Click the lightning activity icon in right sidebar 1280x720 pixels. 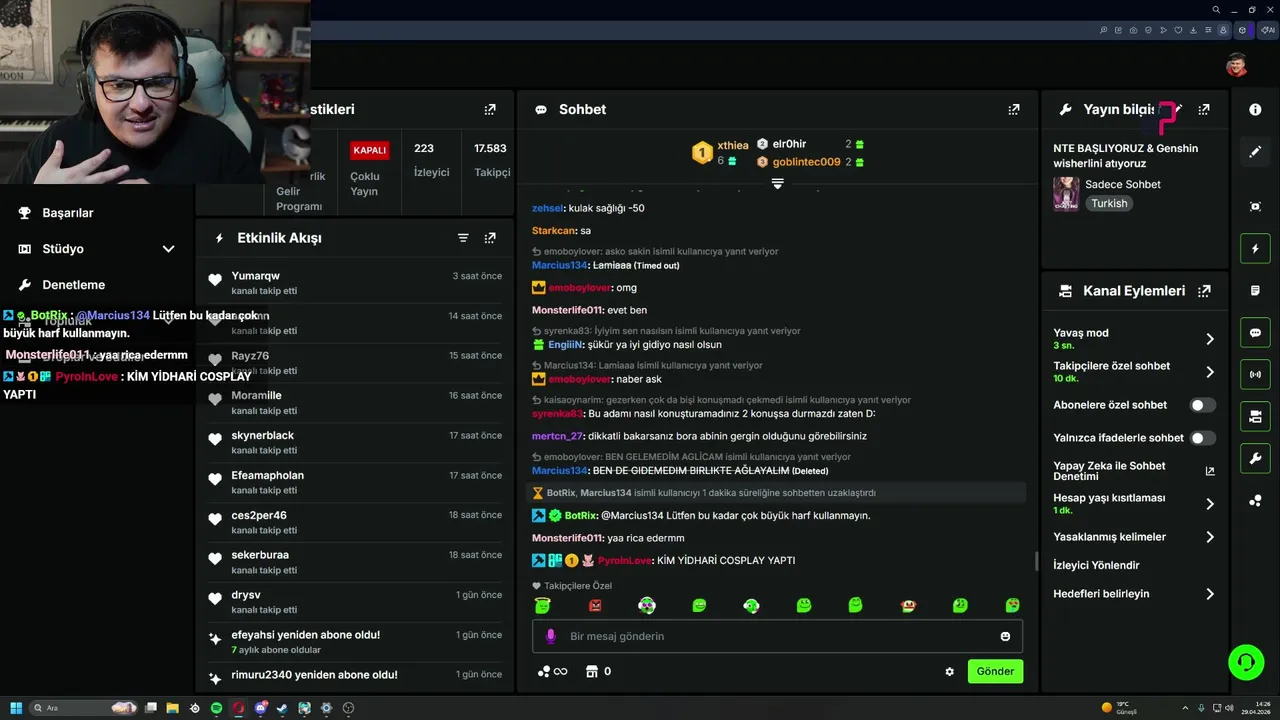pyautogui.click(x=1255, y=248)
